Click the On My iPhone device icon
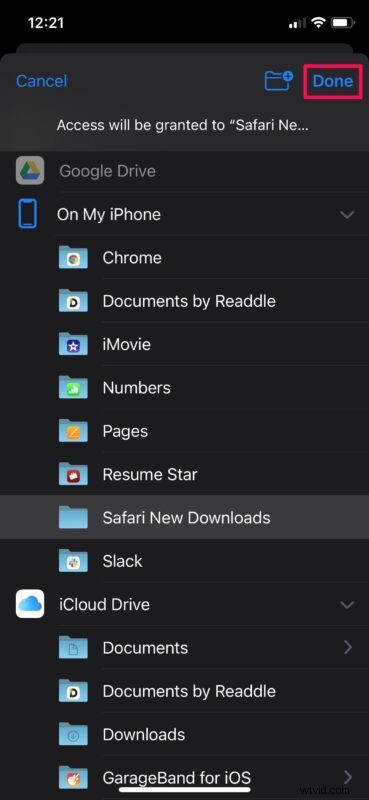 click(x=28, y=214)
